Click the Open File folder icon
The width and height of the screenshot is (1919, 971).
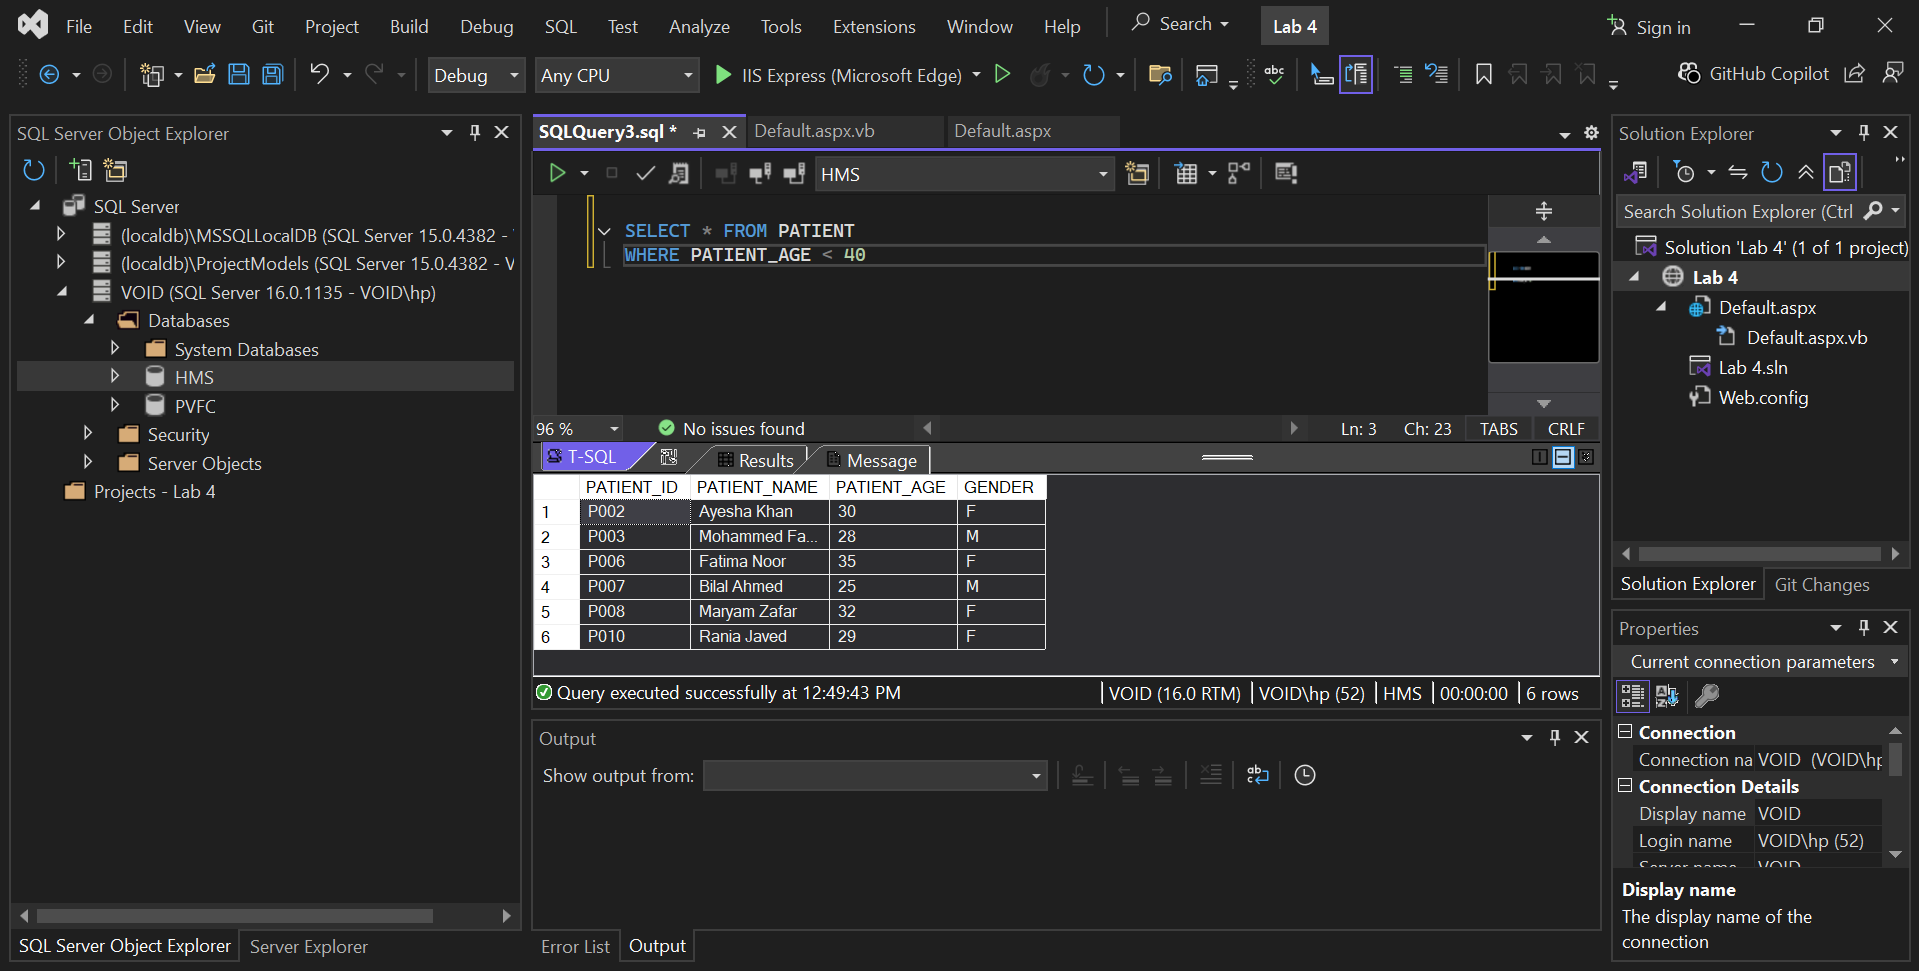click(205, 75)
